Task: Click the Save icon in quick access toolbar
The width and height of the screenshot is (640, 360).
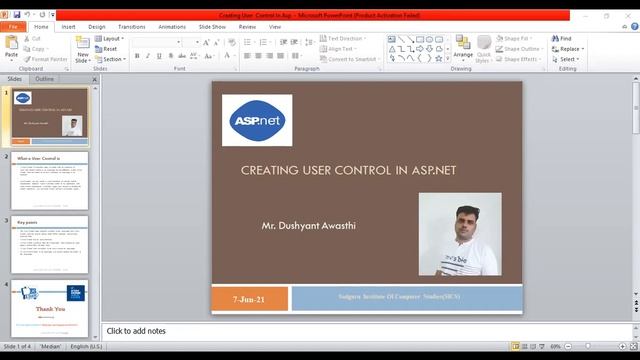Action: click(x=17, y=15)
